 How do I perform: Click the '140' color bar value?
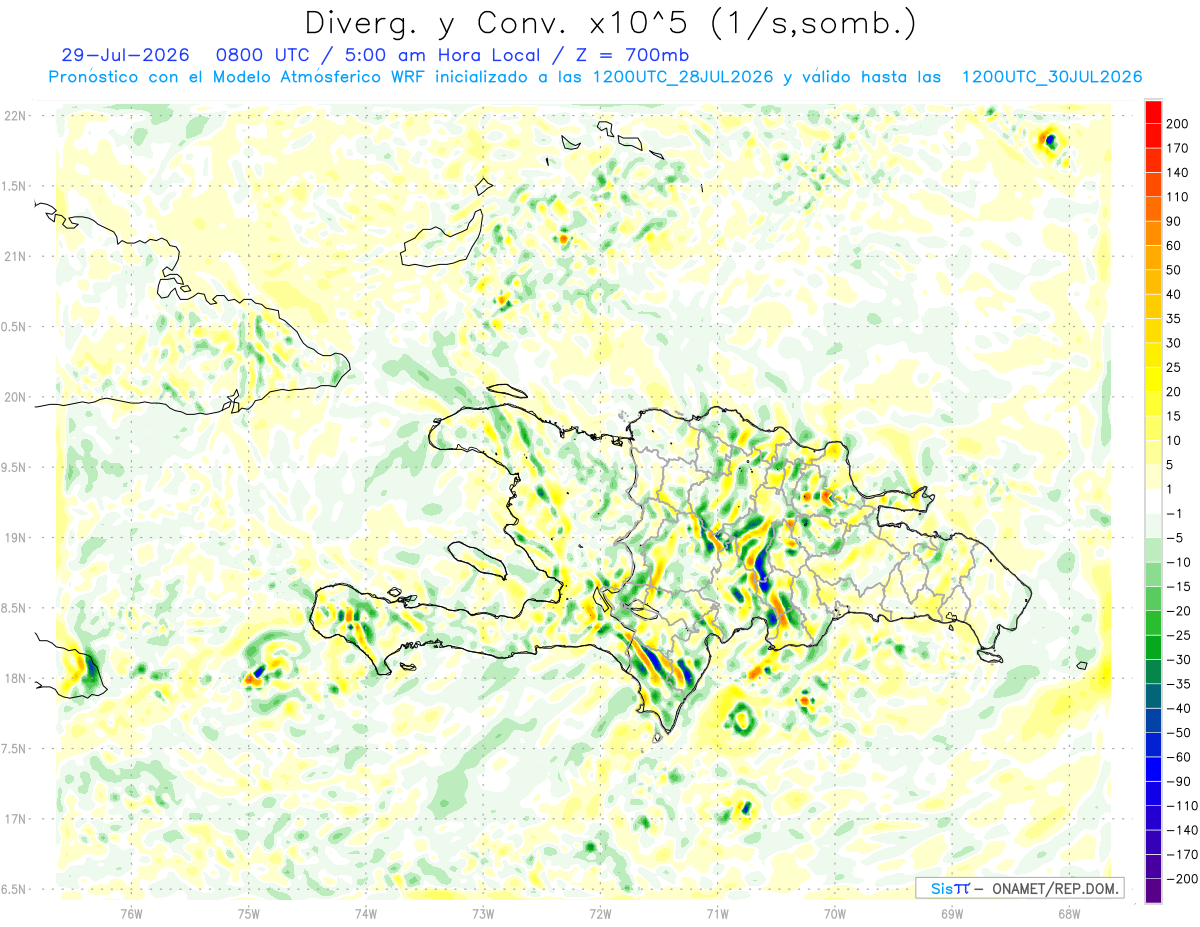1177,172
